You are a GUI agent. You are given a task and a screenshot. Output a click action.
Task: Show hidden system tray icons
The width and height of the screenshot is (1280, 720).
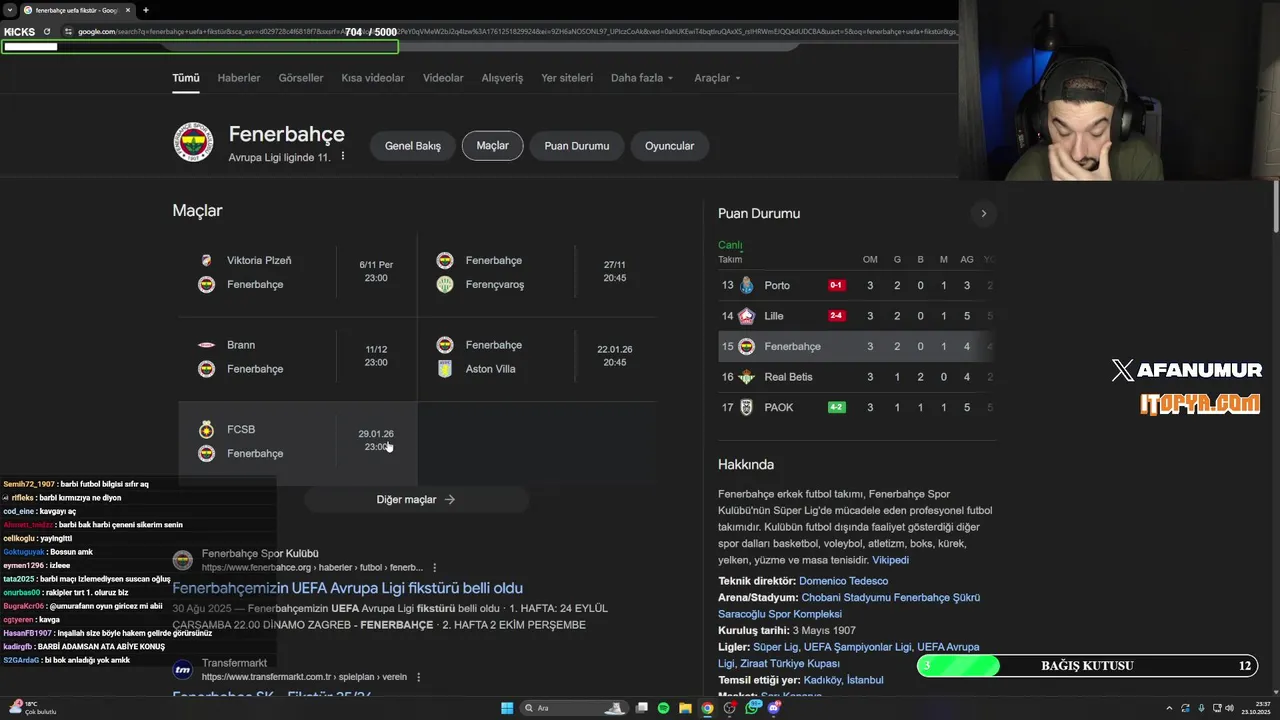1171,708
